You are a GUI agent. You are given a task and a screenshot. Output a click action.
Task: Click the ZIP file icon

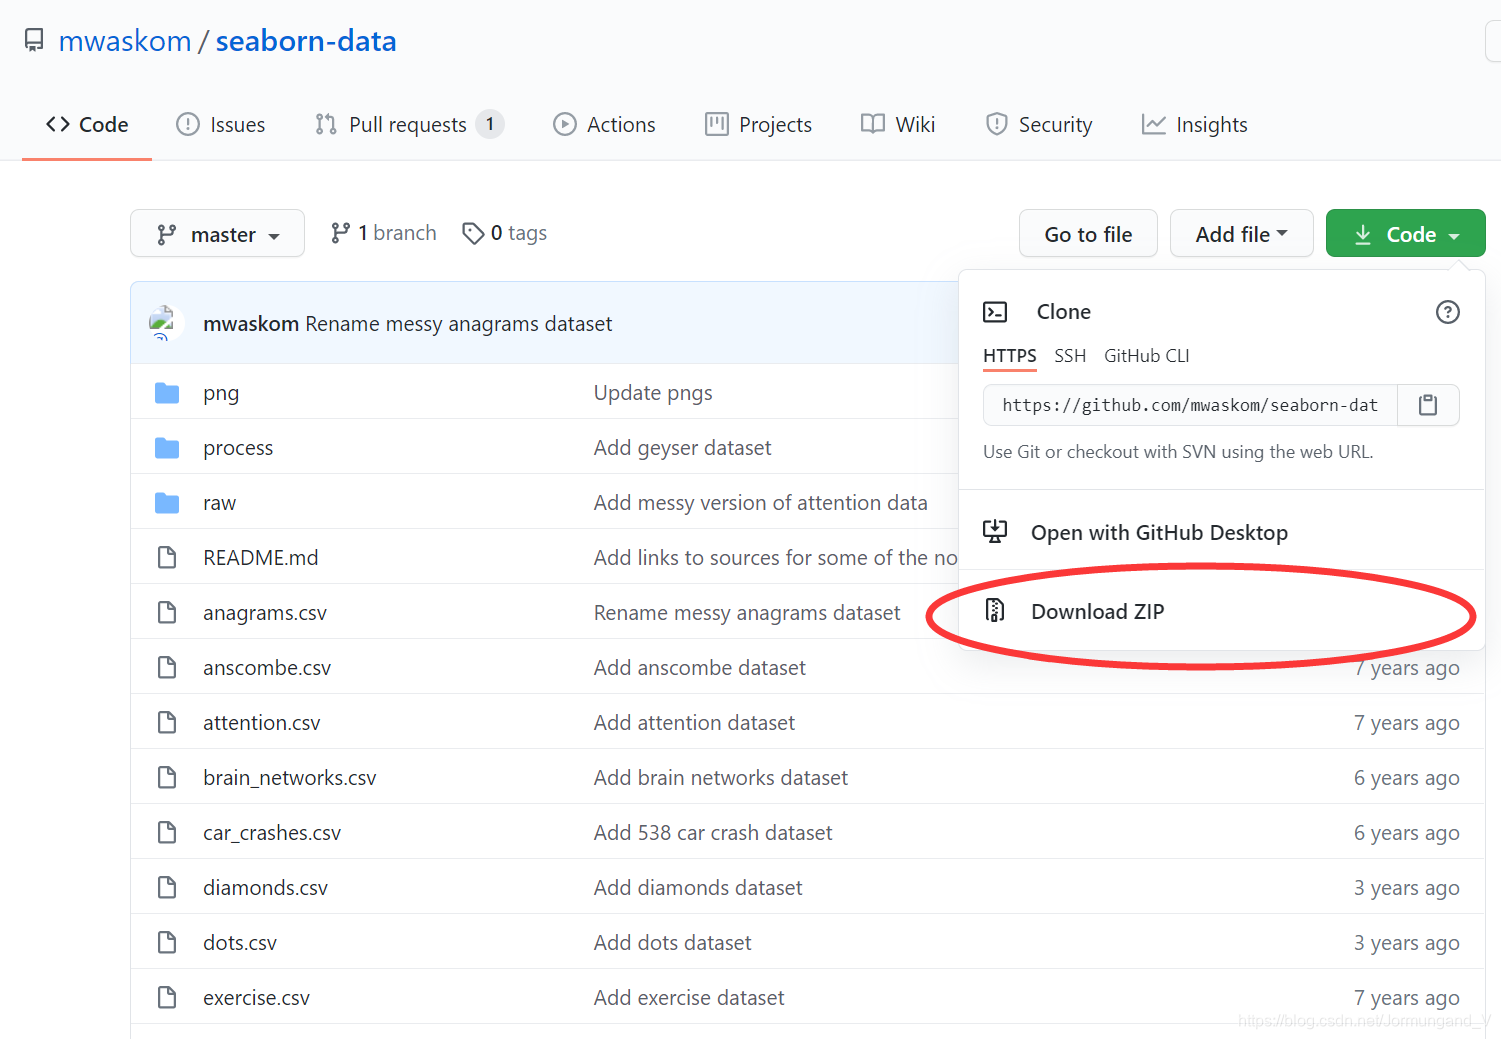995,610
